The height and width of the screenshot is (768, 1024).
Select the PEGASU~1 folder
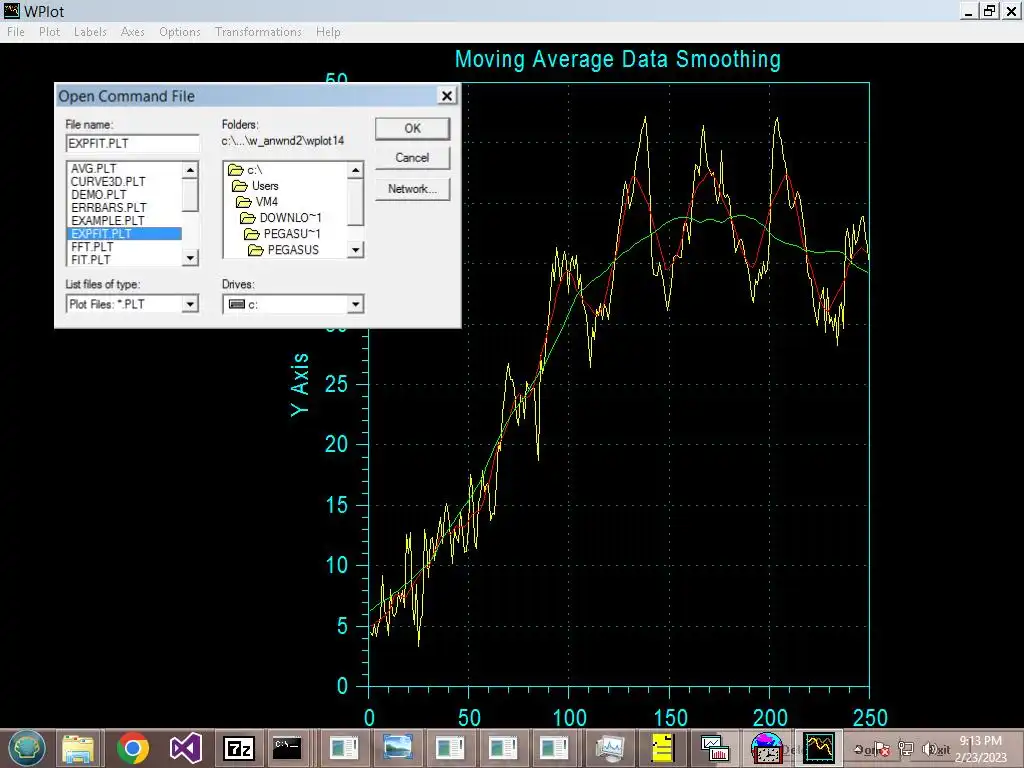[x=282, y=234]
